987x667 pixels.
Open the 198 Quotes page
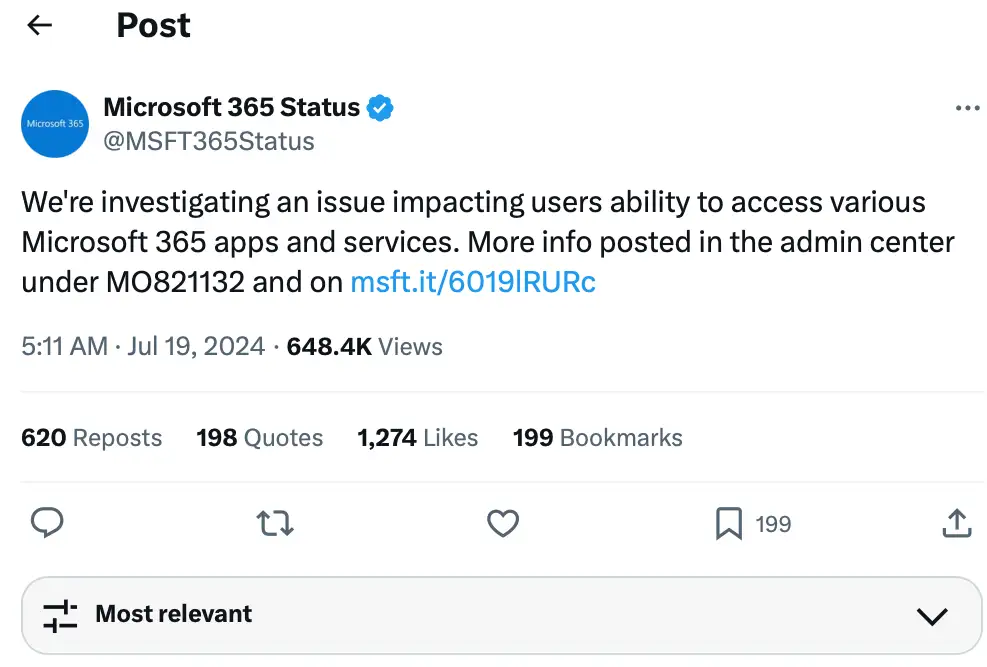coord(259,437)
